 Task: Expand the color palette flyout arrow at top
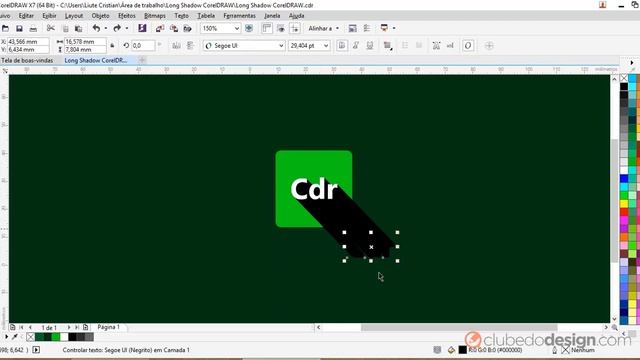point(632,62)
